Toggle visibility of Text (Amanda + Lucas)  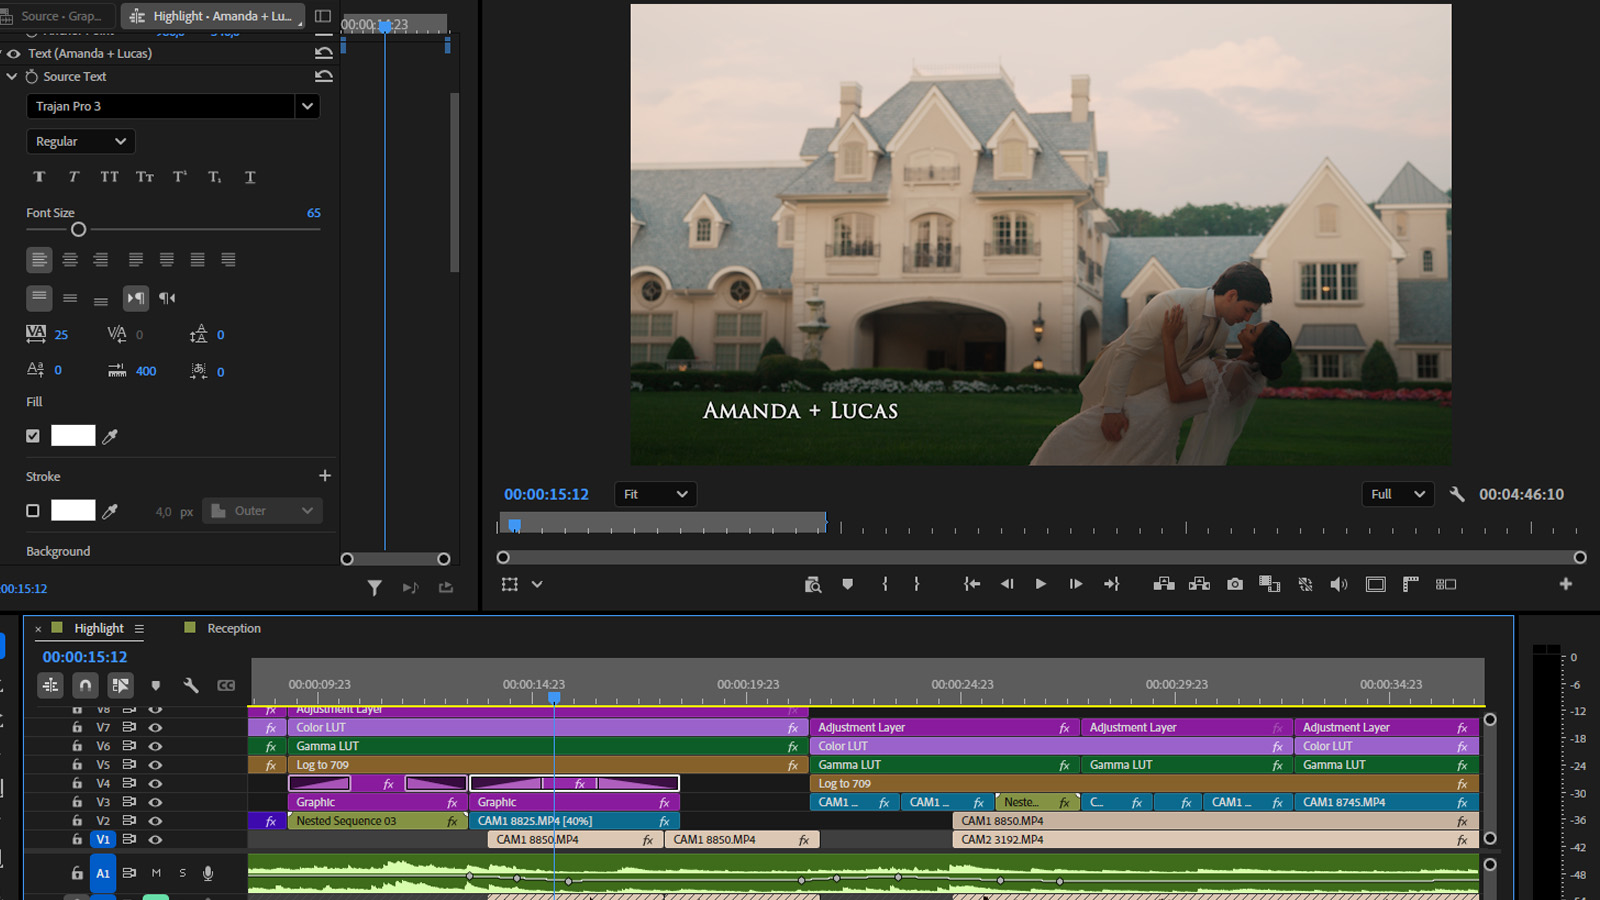point(14,54)
